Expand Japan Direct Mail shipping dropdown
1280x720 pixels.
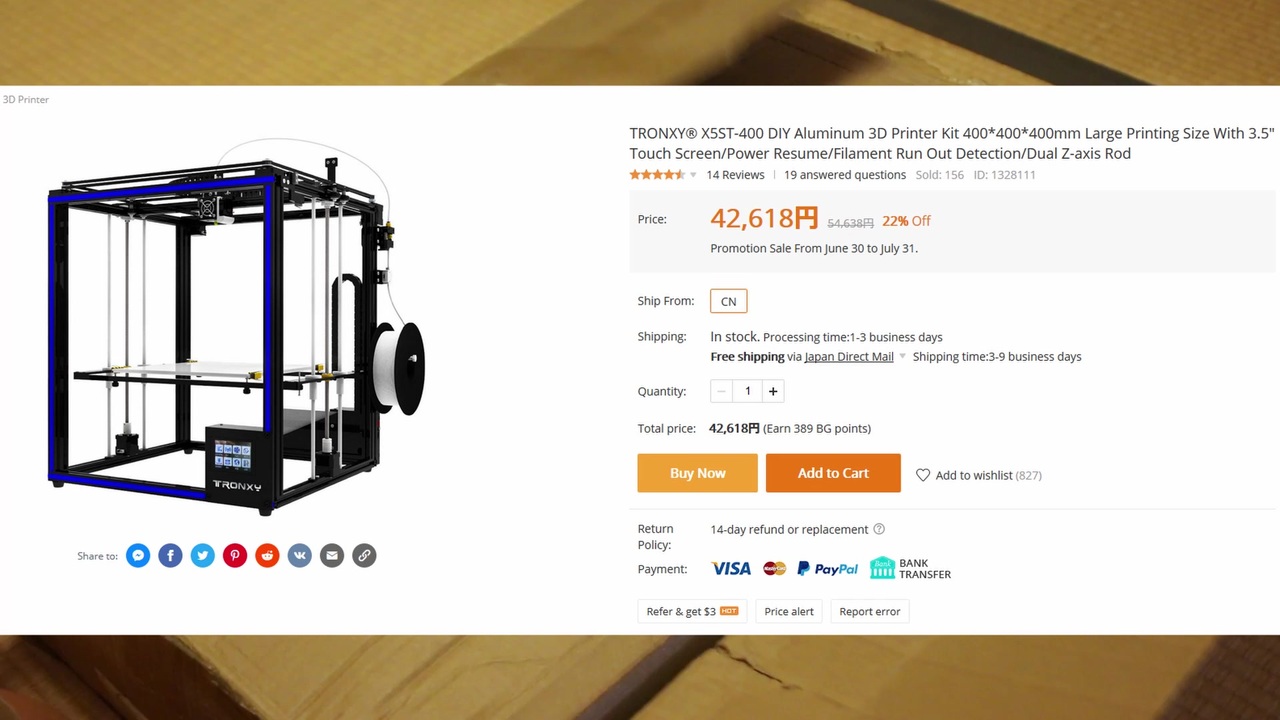902,356
